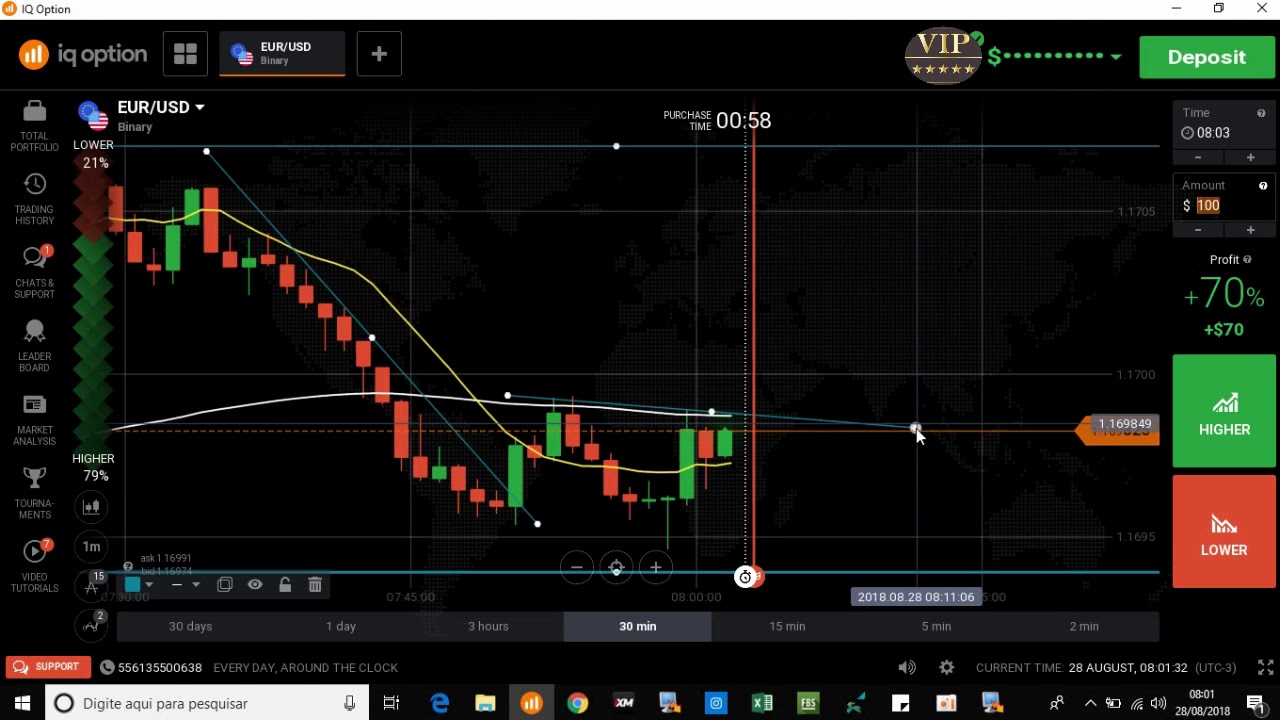Image resolution: width=1280 pixels, height=720 pixels.
Task: Decrease amount with minus button
Action: pyautogui.click(x=1198, y=231)
